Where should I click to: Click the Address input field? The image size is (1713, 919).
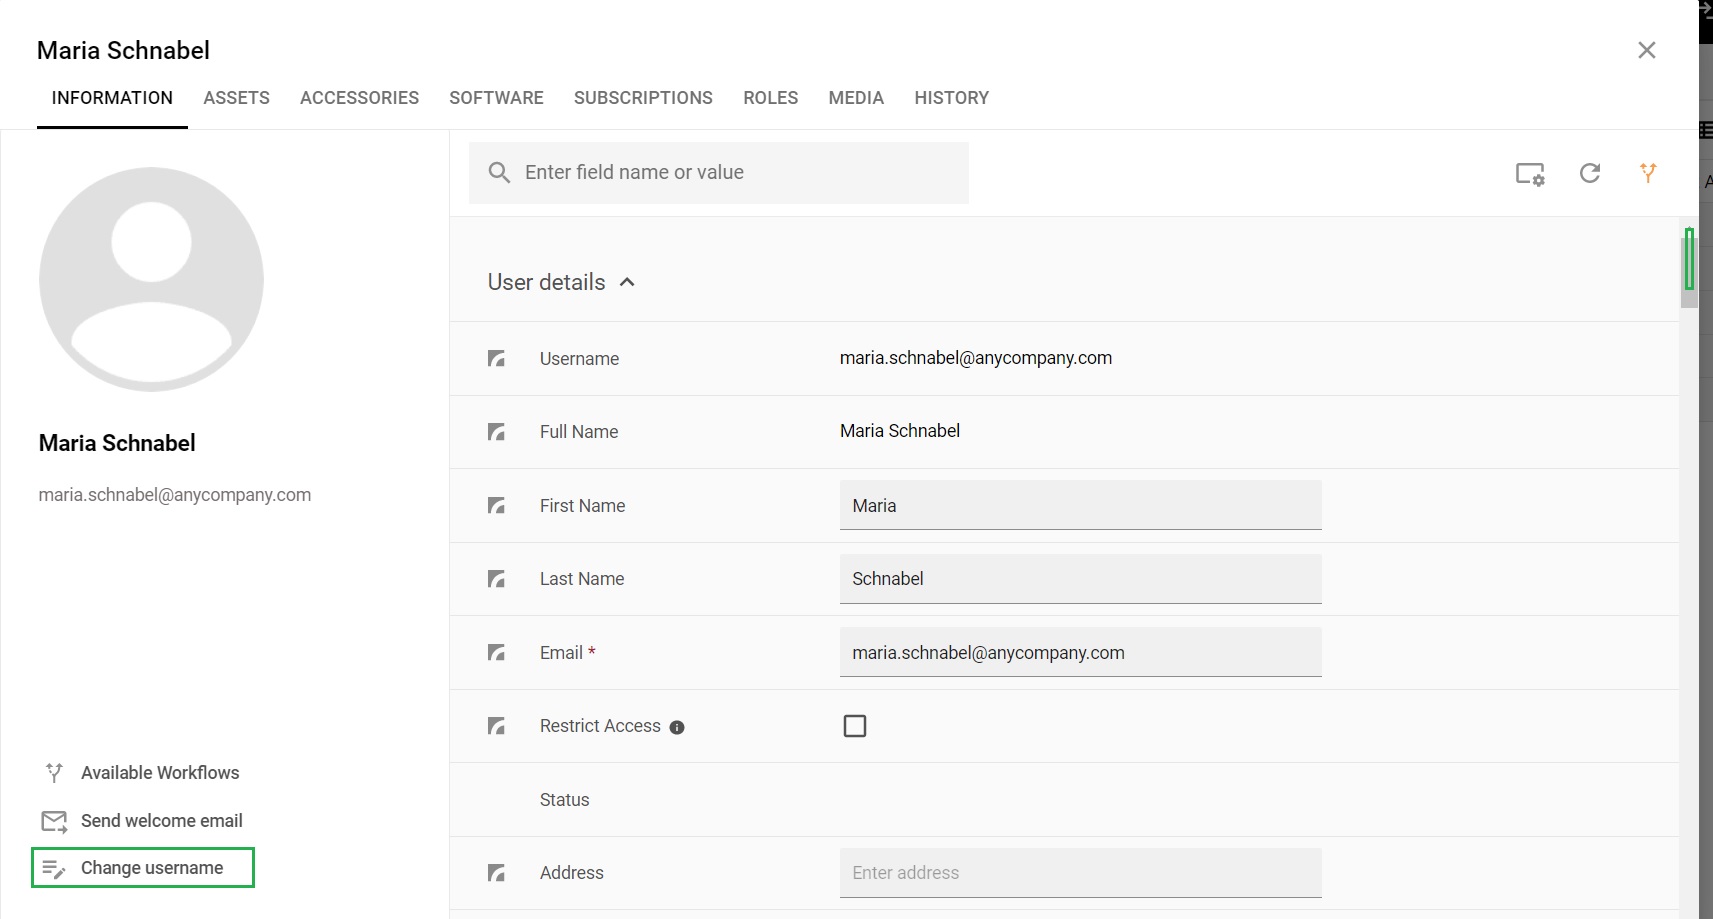tap(1079, 872)
